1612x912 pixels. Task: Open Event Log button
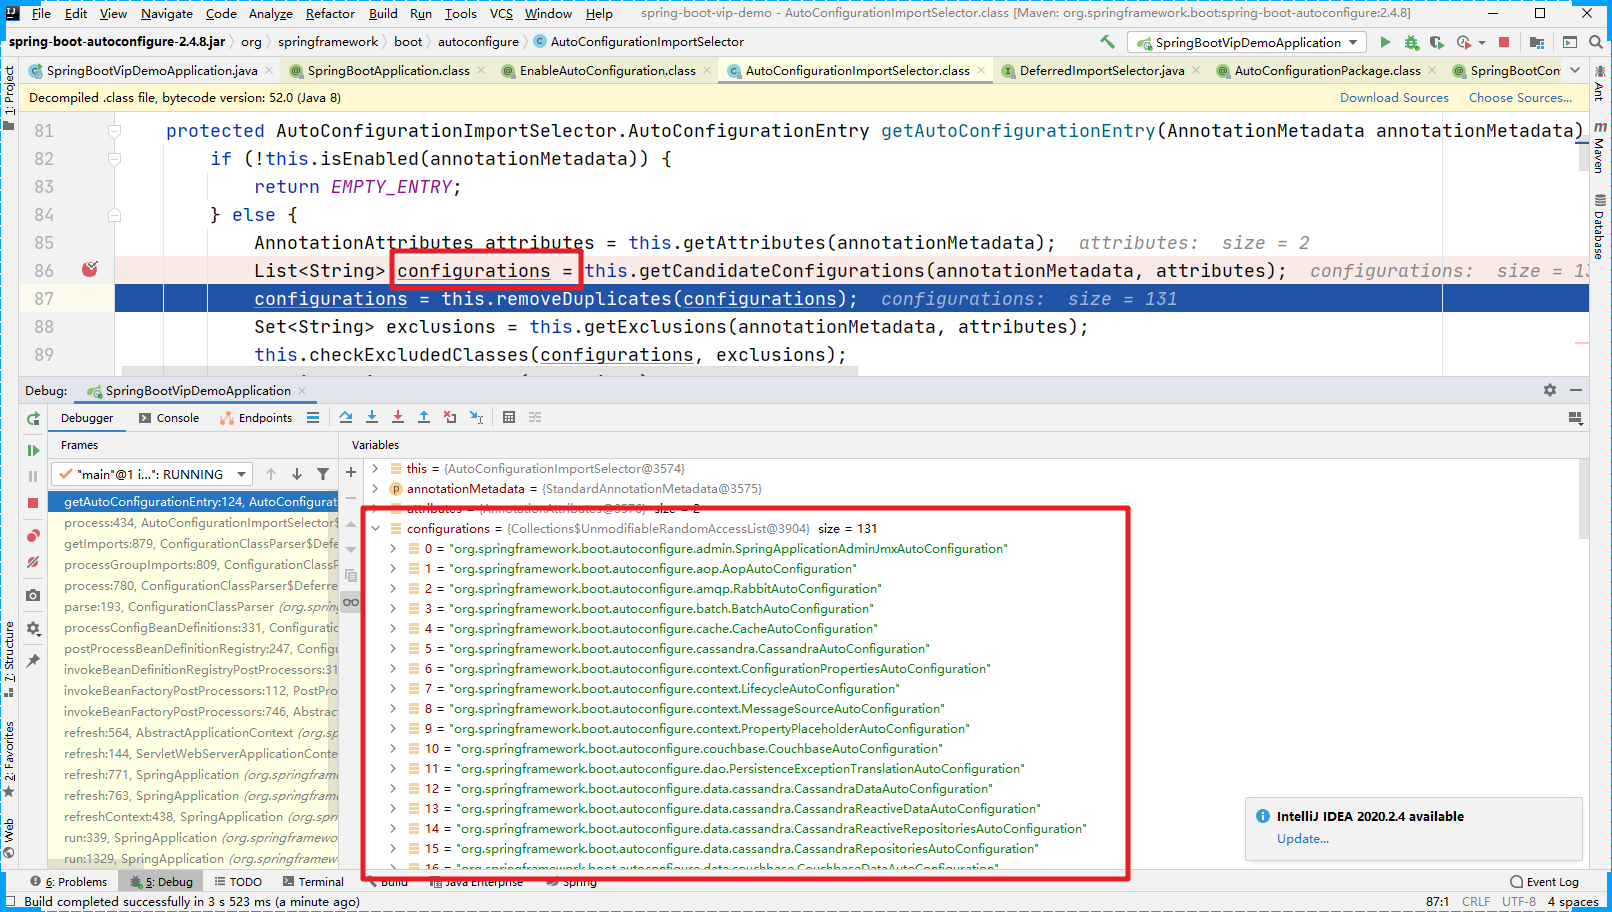point(1545,881)
